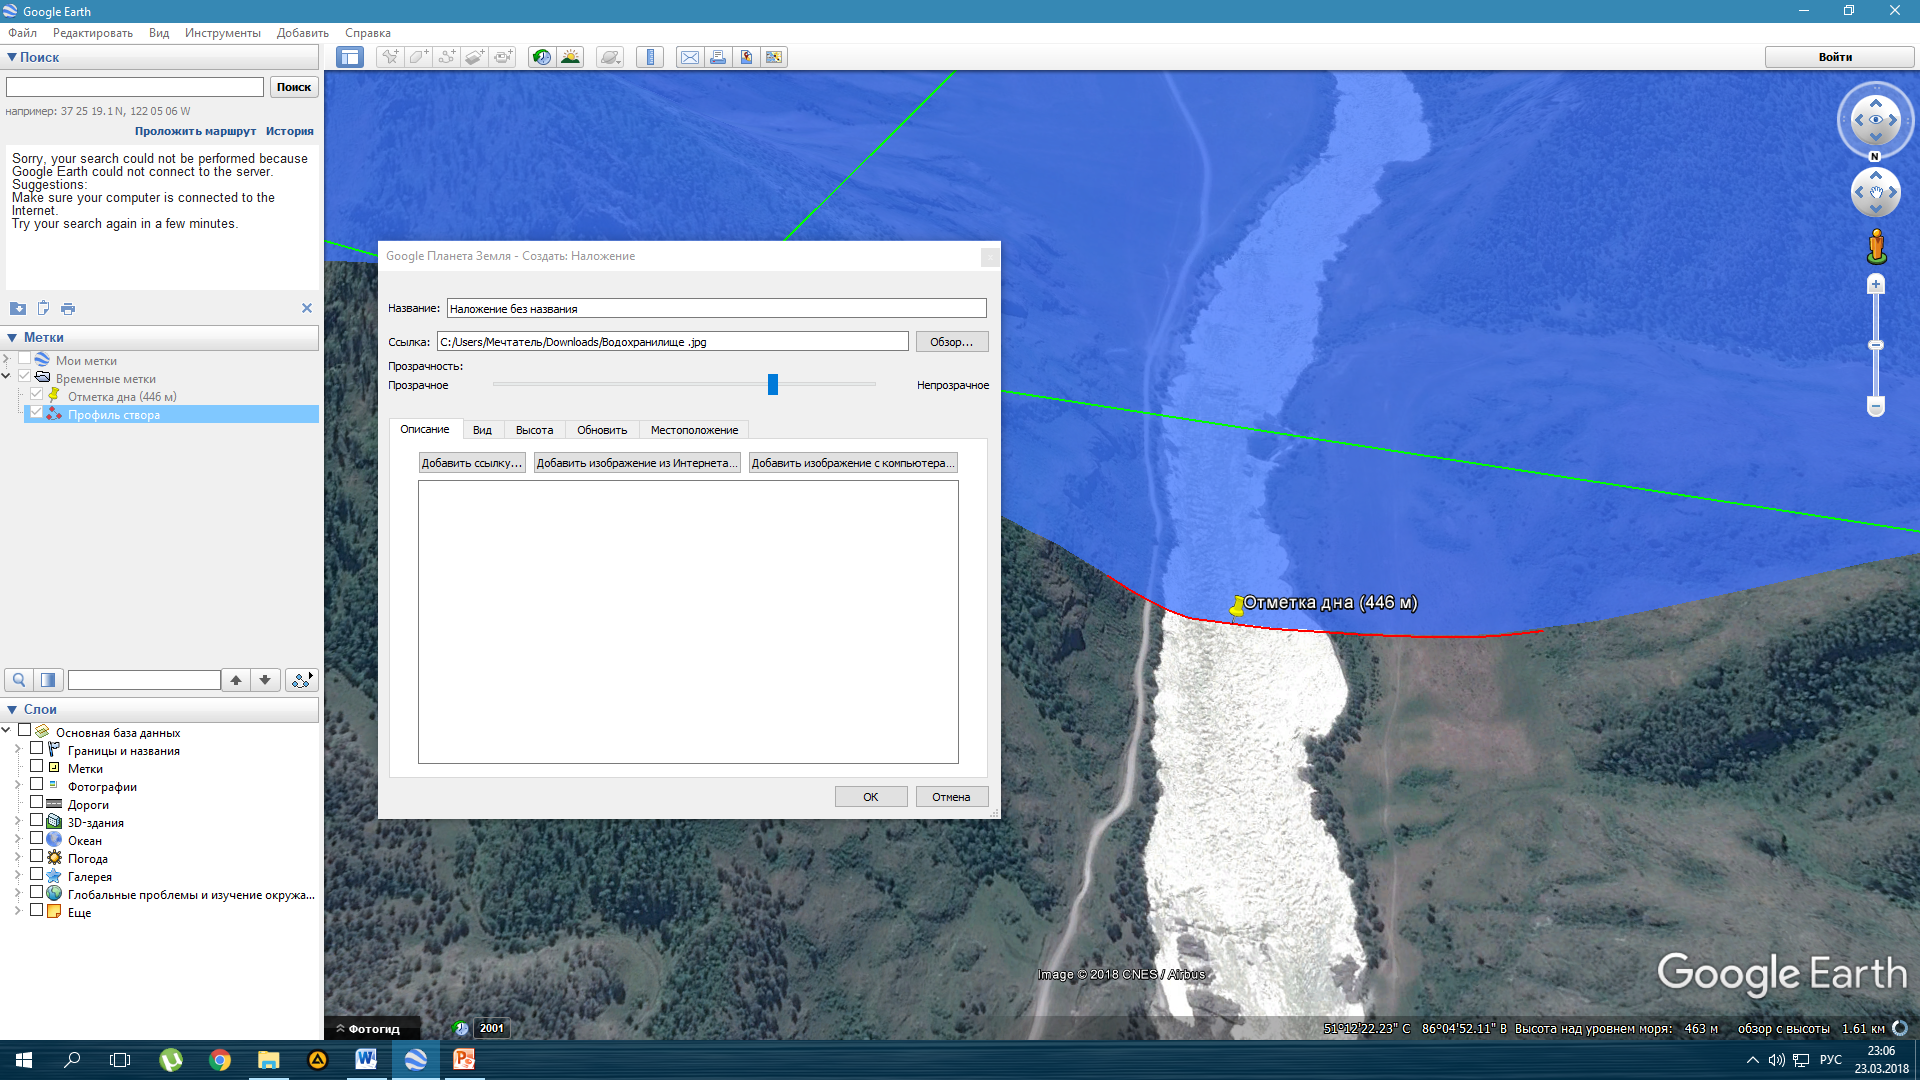Expand the Мои метки tree node
Viewport: 1920px width, 1080px height.
(7, 359)
